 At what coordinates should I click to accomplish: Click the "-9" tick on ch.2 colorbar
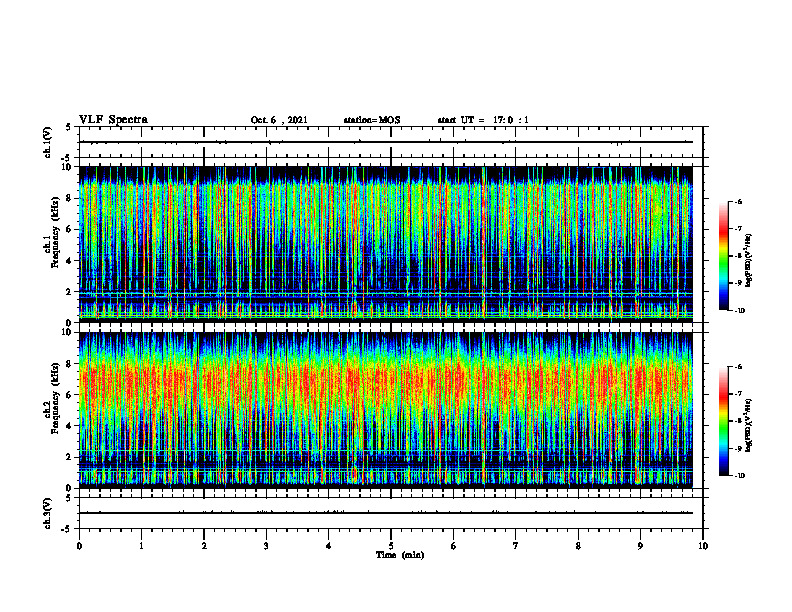(738, 448)
